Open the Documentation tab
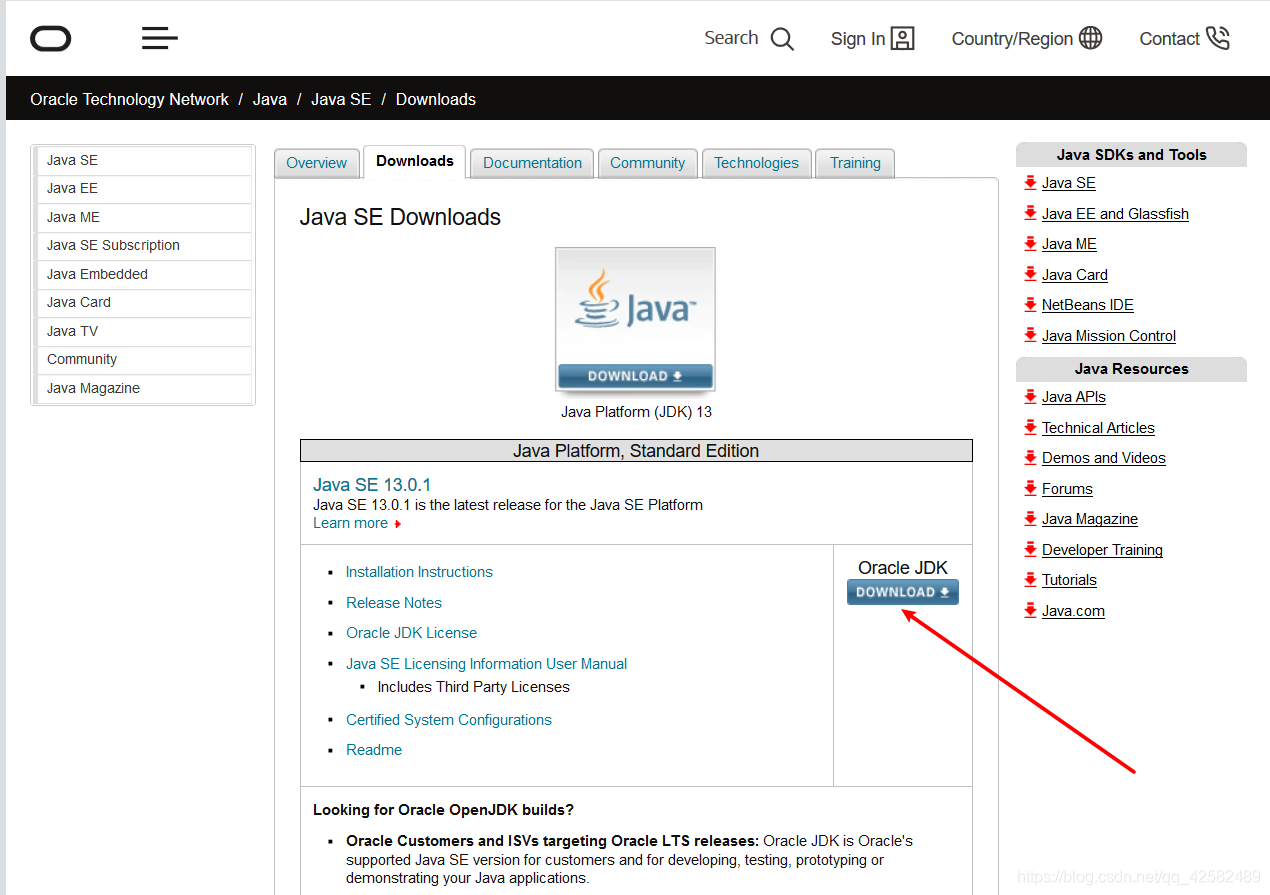The height and width of the screenshot is (895, 1270). (x=532, y=163)
